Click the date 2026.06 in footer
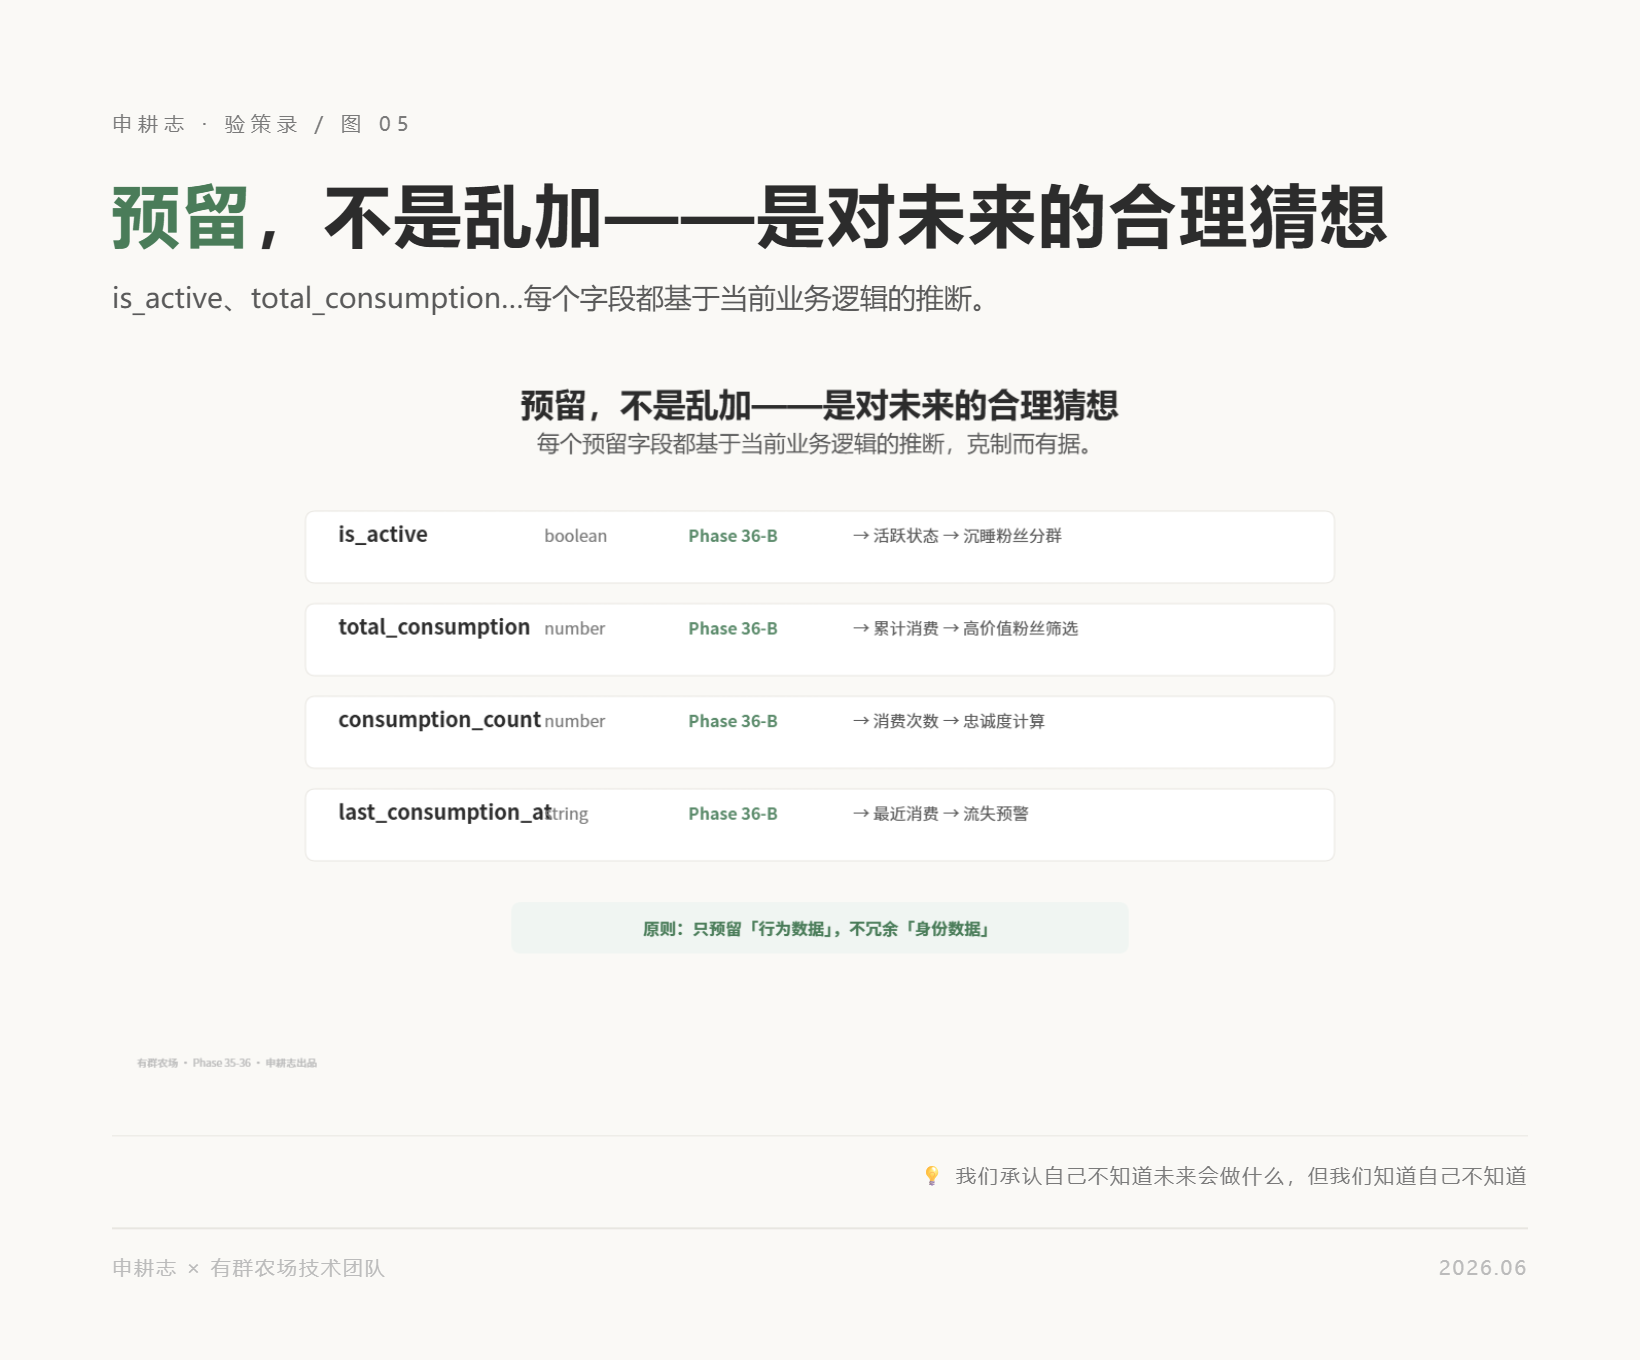 pos(1483,1268)
